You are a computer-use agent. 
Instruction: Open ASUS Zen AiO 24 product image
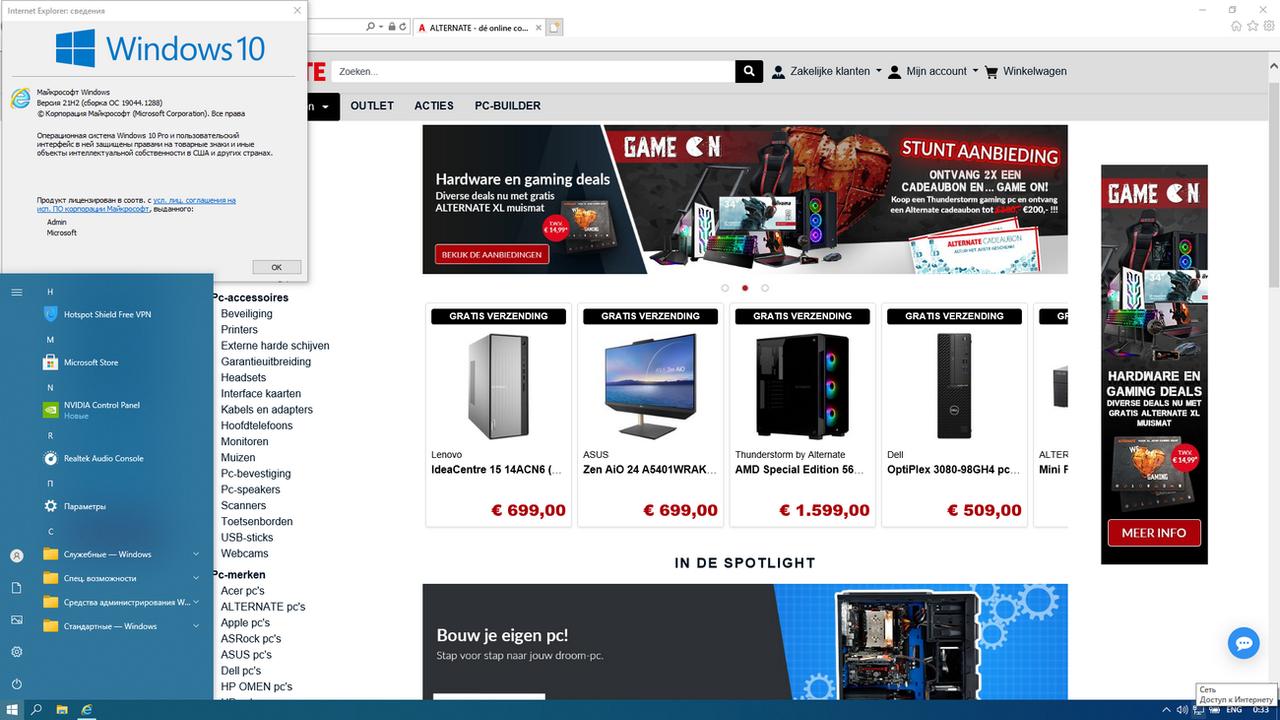[650, 386]
